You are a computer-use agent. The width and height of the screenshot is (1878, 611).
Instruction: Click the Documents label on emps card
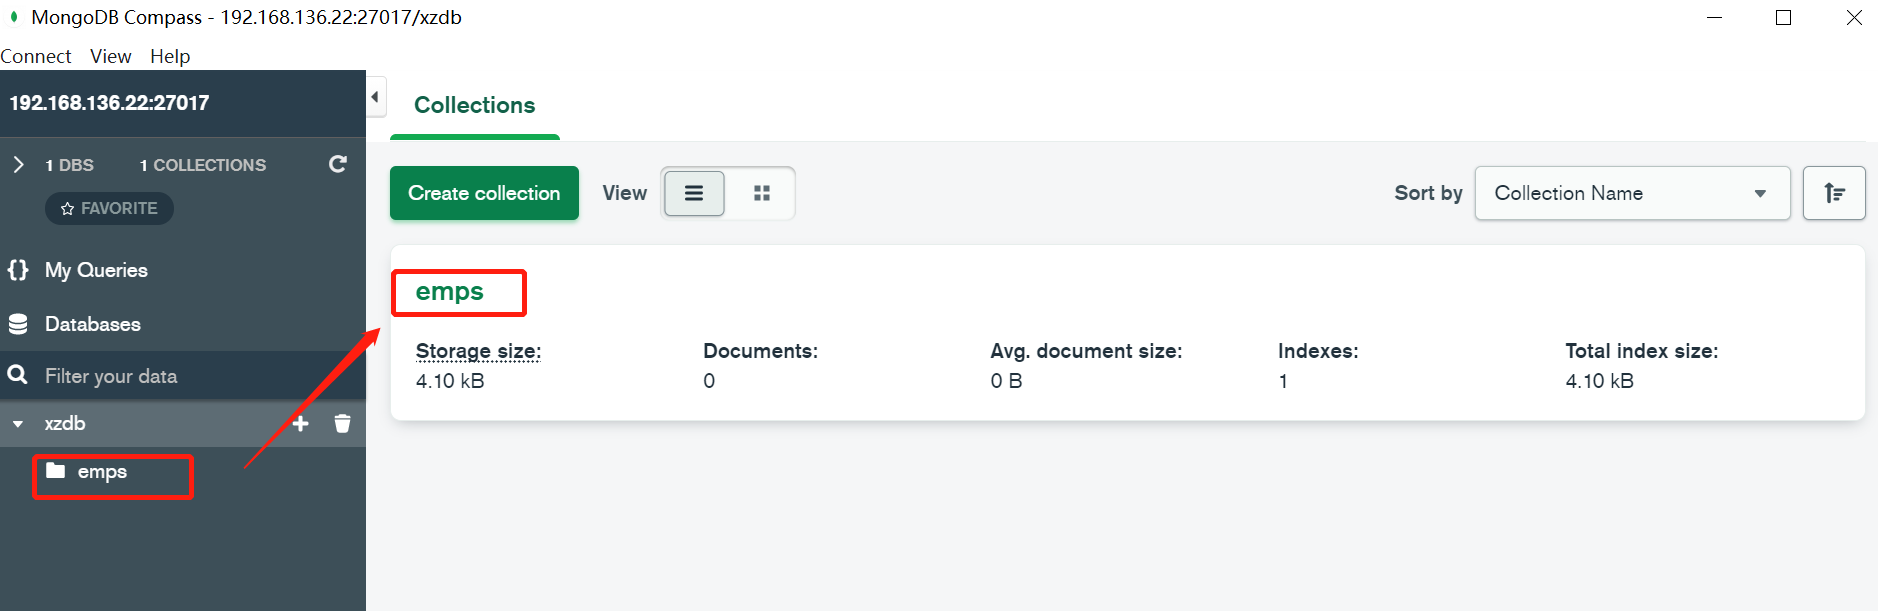760,351
